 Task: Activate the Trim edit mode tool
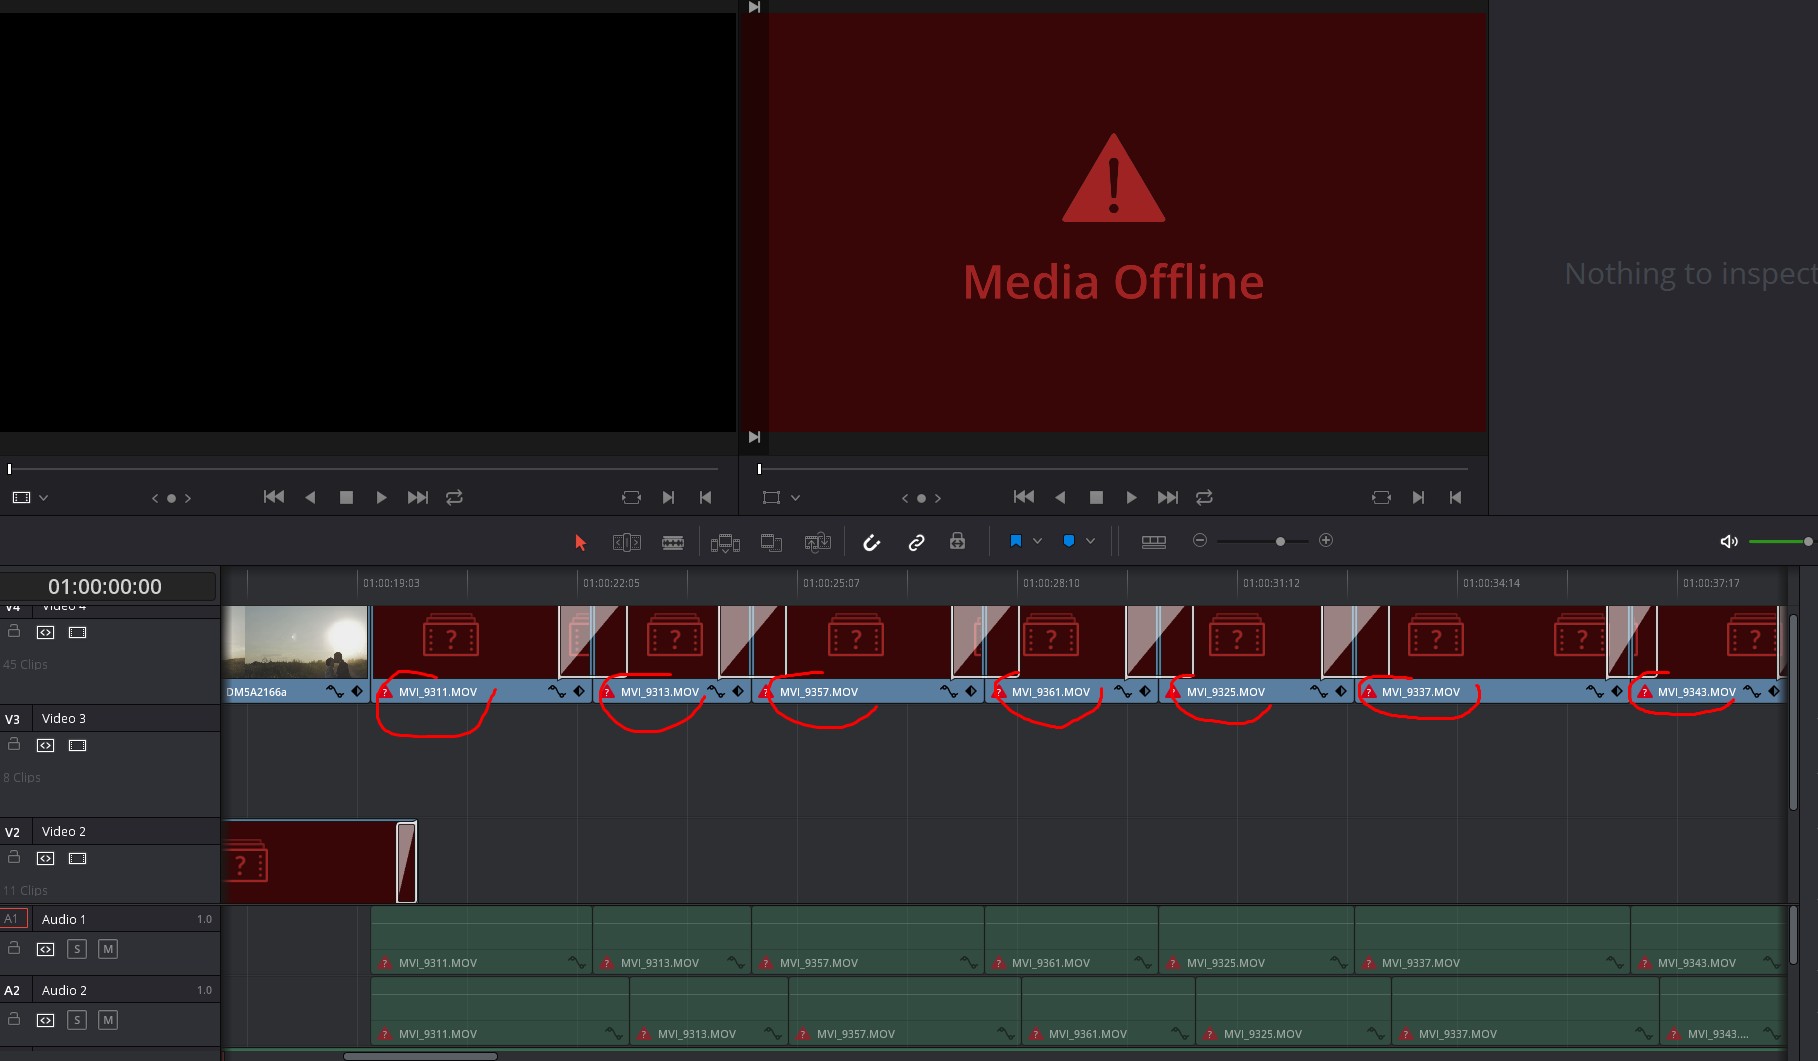(626, 542)
